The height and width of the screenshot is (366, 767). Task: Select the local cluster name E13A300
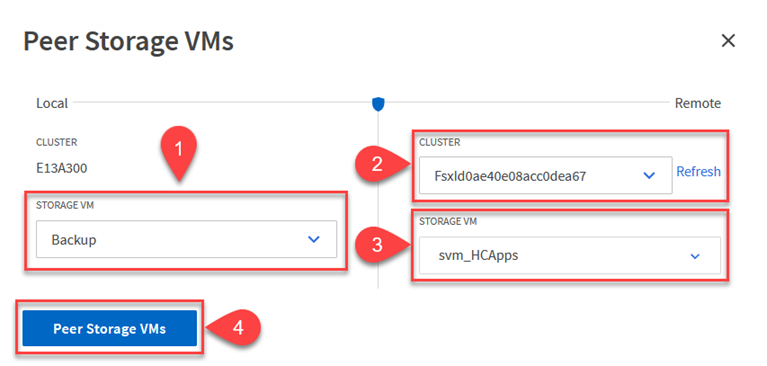click(62, 169)
